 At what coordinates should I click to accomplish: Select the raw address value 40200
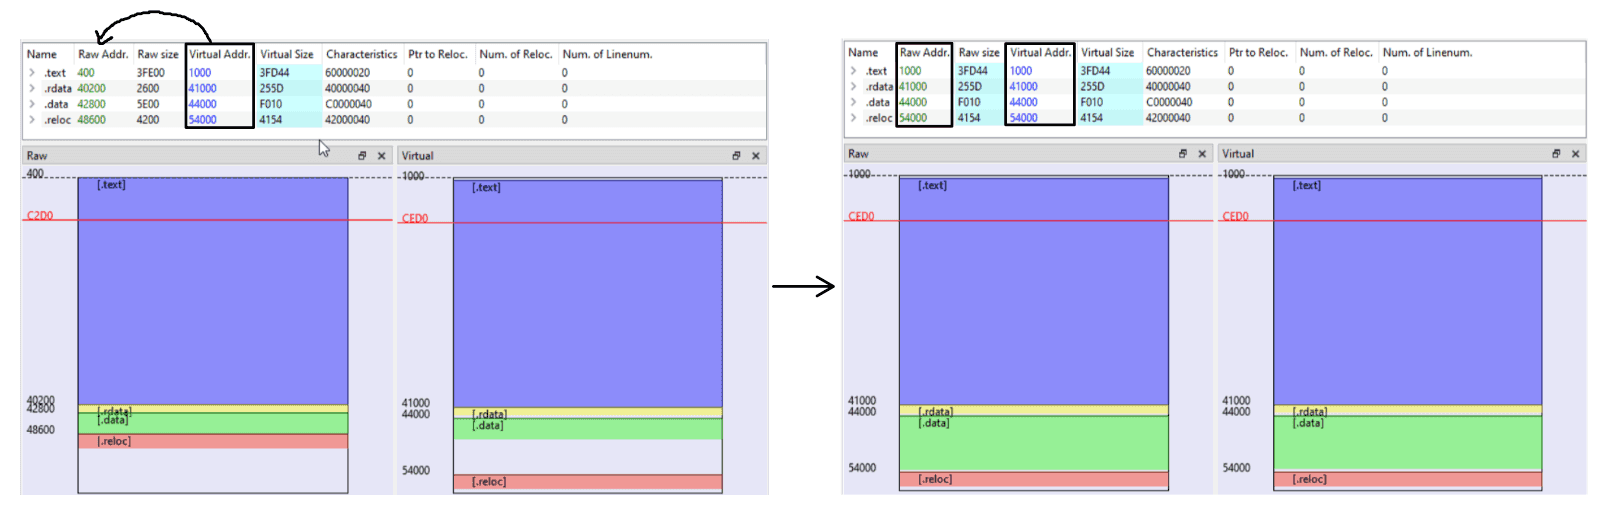pyautogui.click(x=91, y=89)
